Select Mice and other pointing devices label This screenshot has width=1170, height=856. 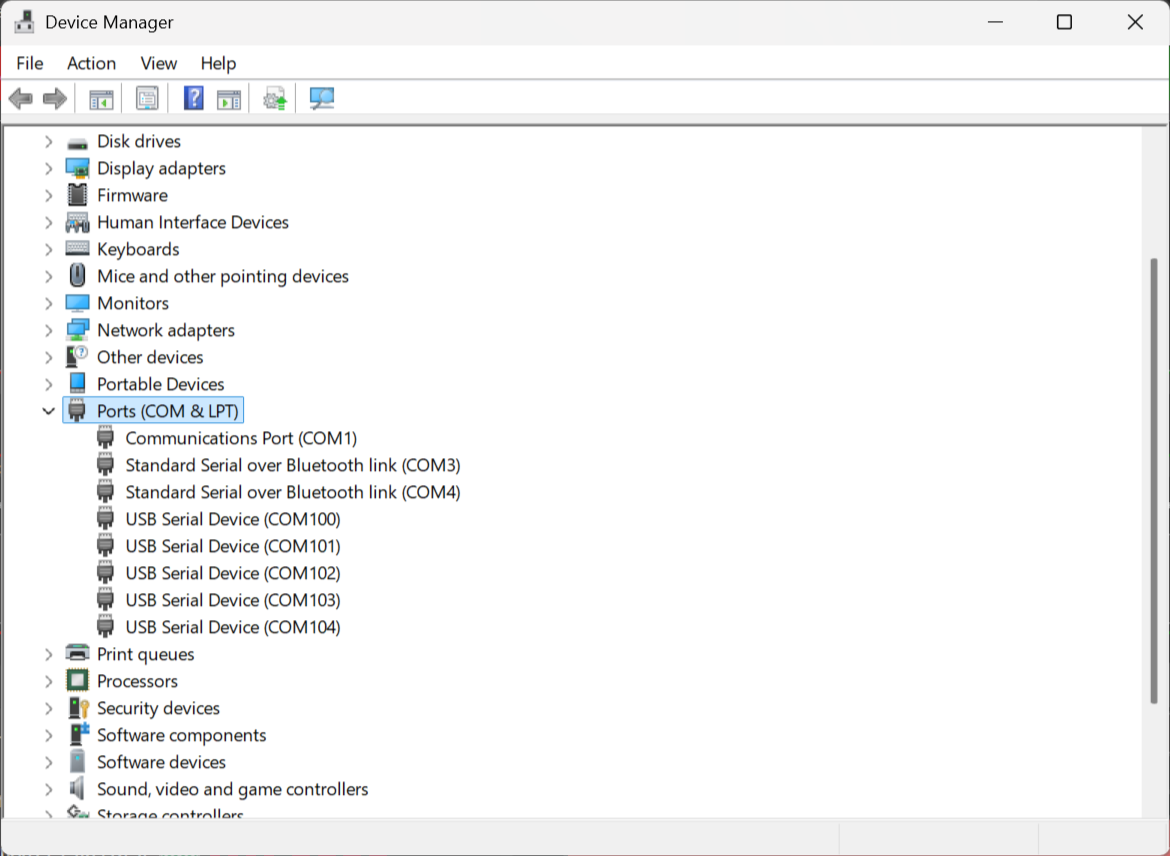pos(223,276)
